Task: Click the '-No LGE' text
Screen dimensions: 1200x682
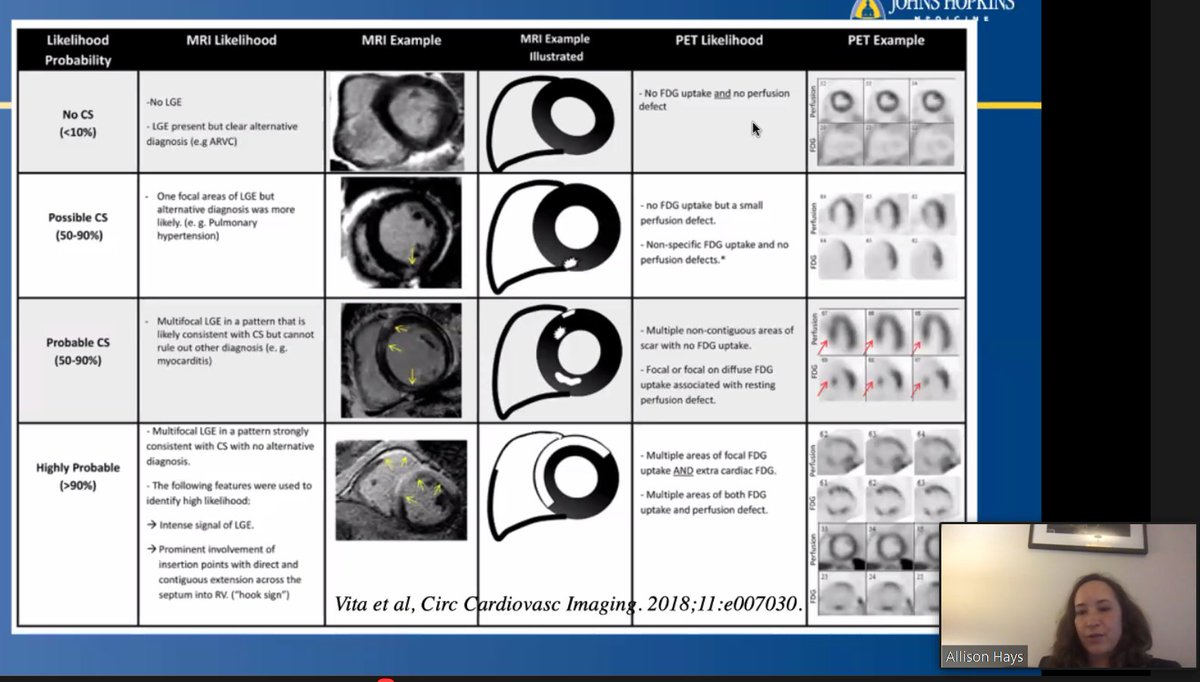Action: point(166,101)
